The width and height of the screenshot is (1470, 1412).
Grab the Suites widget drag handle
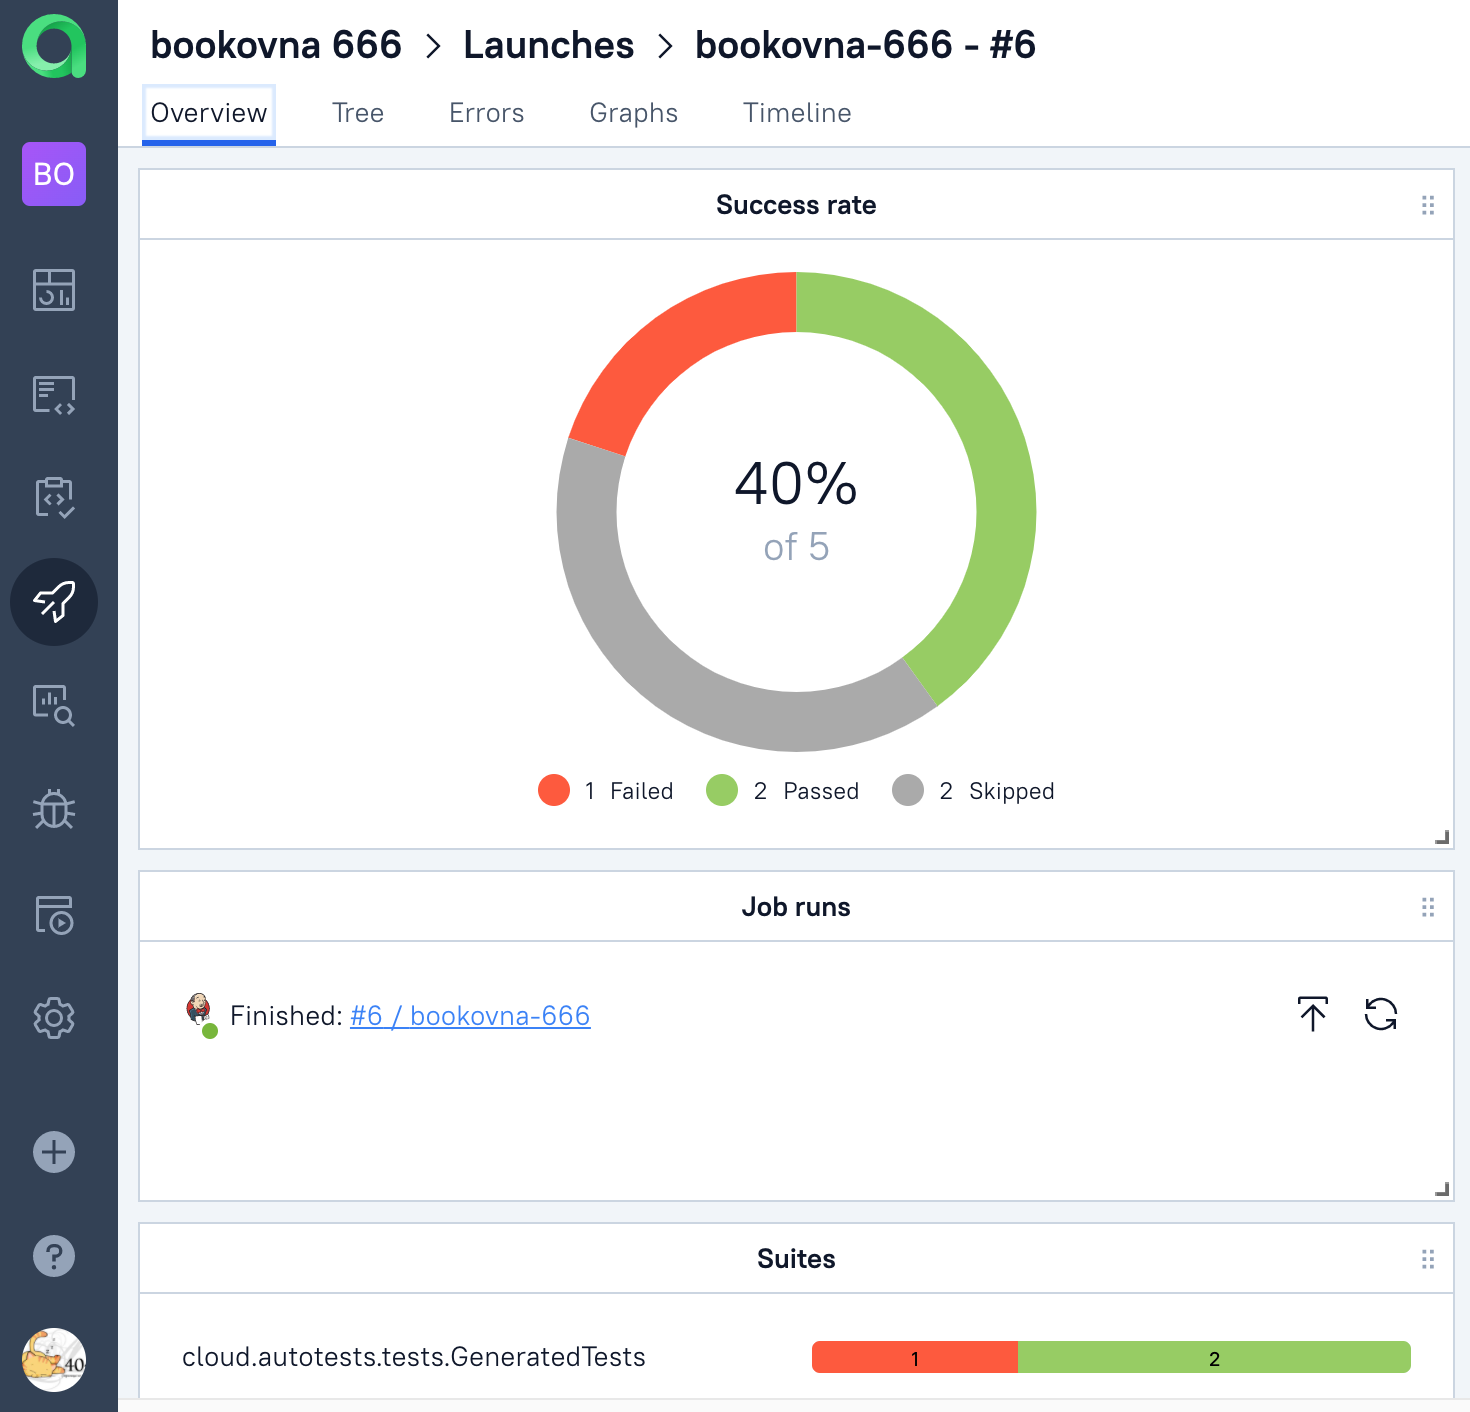point(1428,1259)
